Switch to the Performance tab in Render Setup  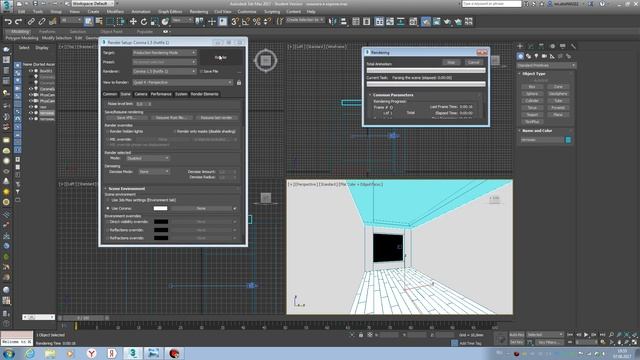tap(161, 94)
